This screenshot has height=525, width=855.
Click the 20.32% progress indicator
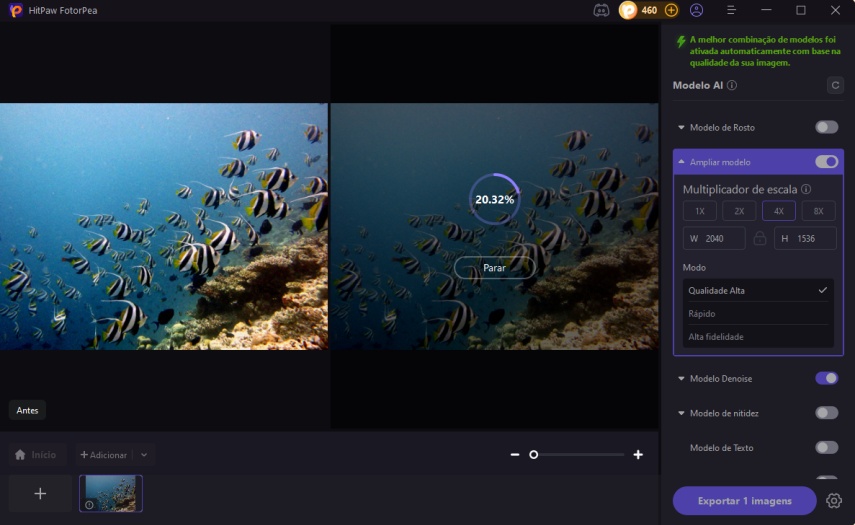click(x=495, y=200)
